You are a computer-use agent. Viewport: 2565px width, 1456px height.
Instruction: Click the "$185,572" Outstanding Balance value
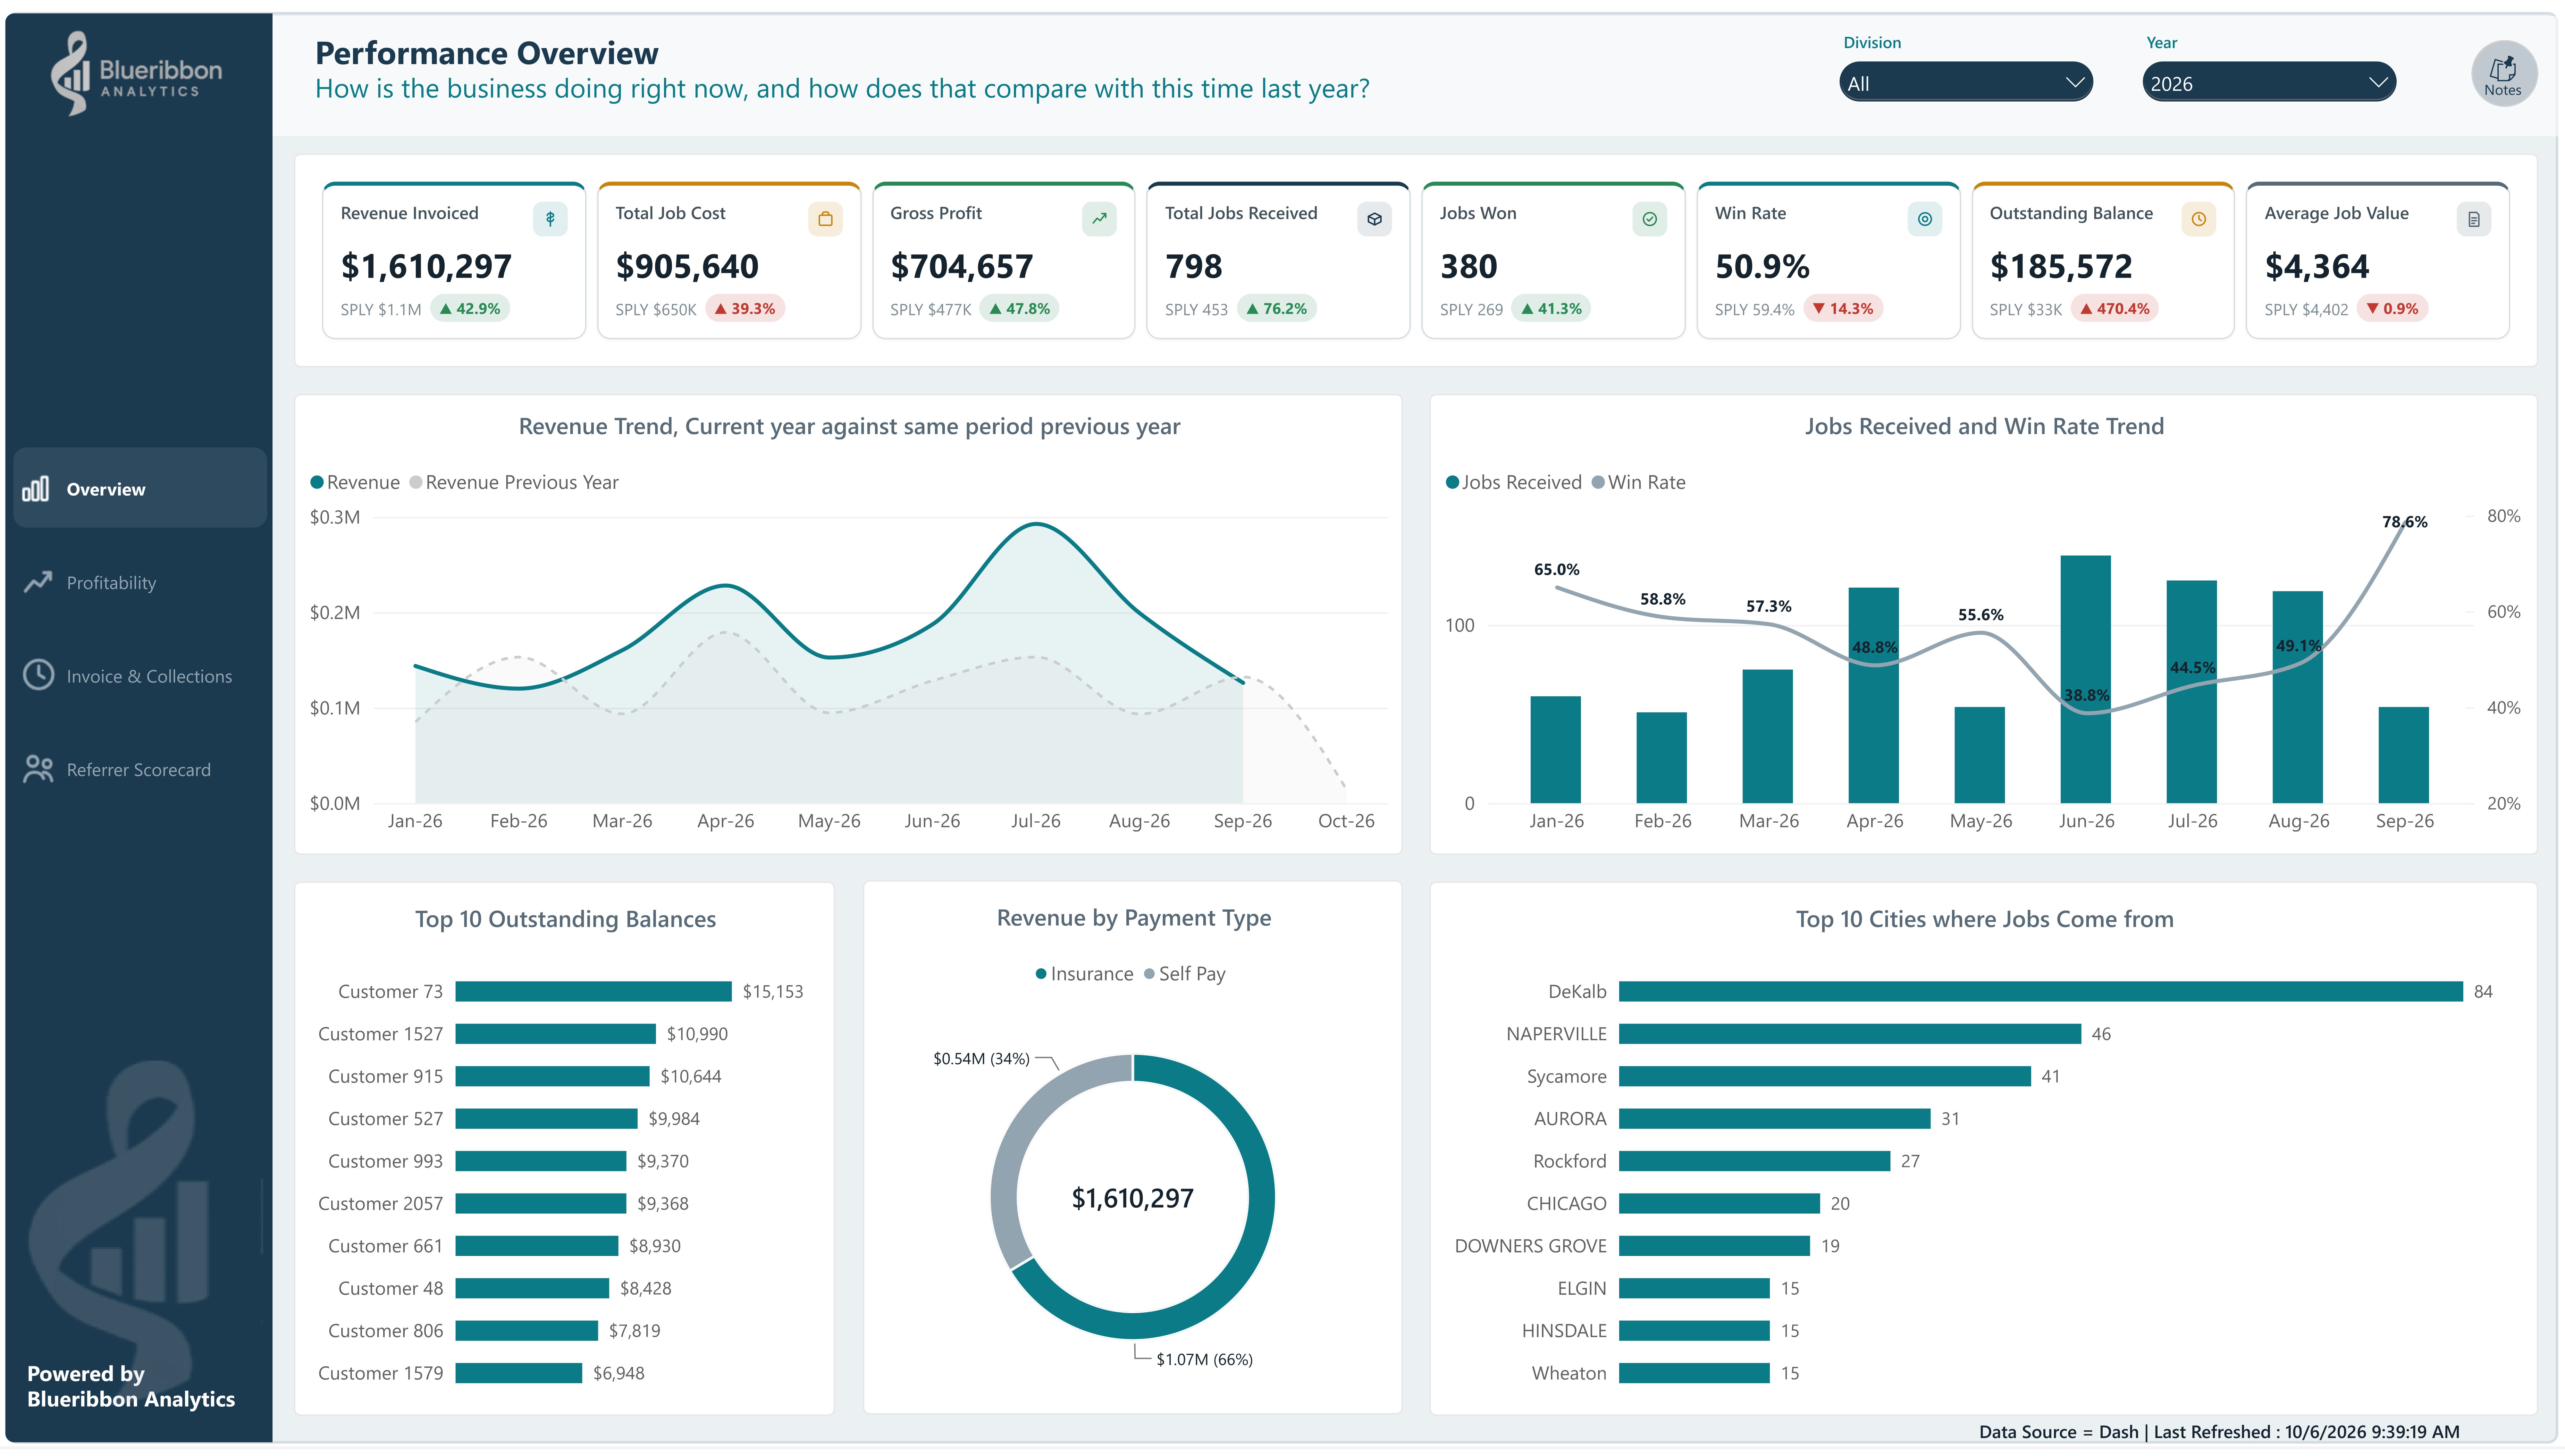click(2061, 267)
